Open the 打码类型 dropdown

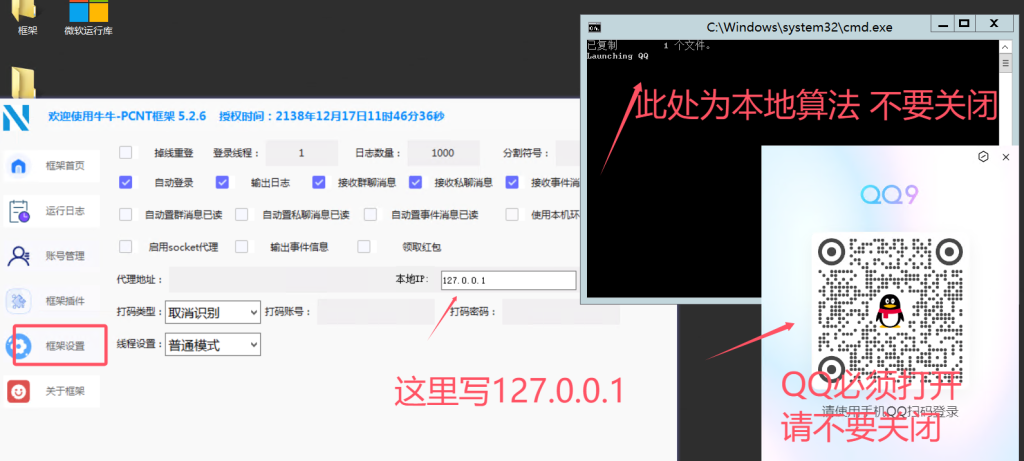213,313
